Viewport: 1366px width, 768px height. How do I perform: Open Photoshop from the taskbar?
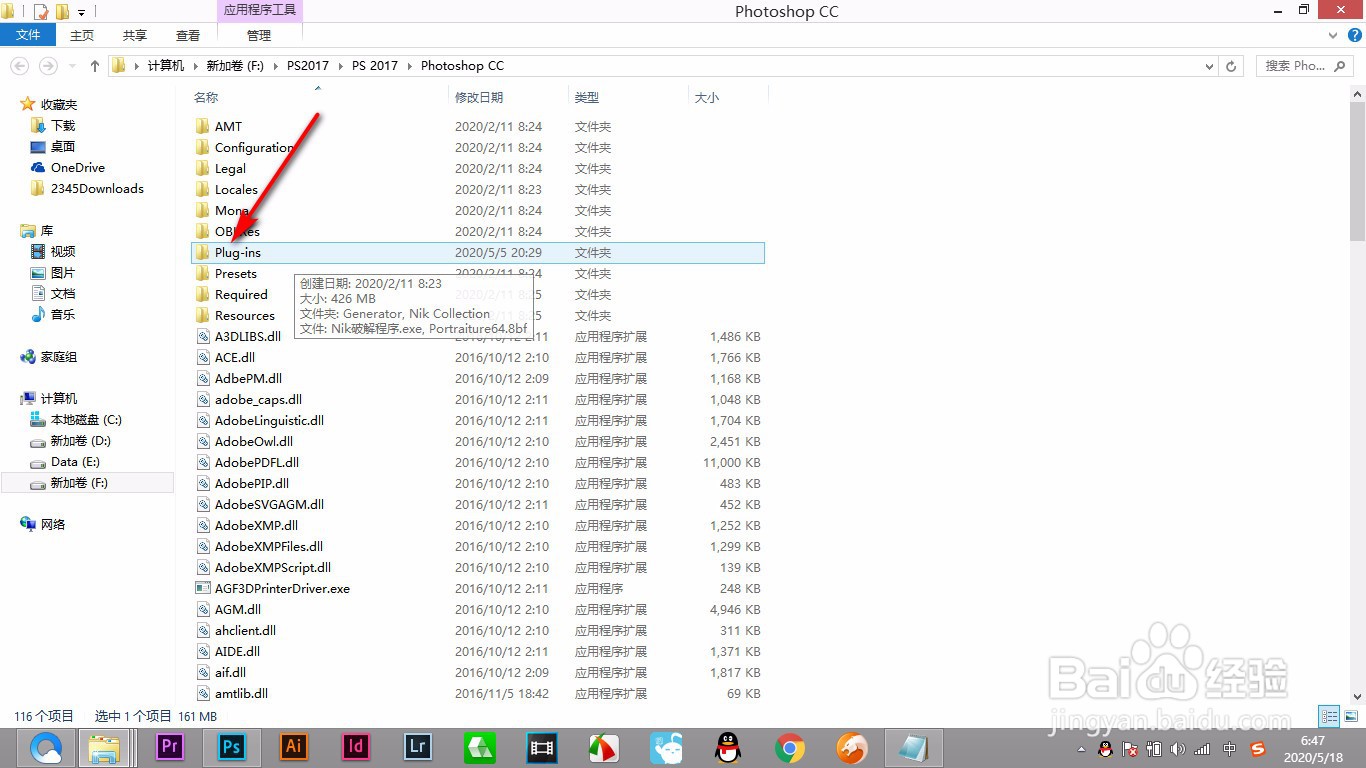[232, 747]
